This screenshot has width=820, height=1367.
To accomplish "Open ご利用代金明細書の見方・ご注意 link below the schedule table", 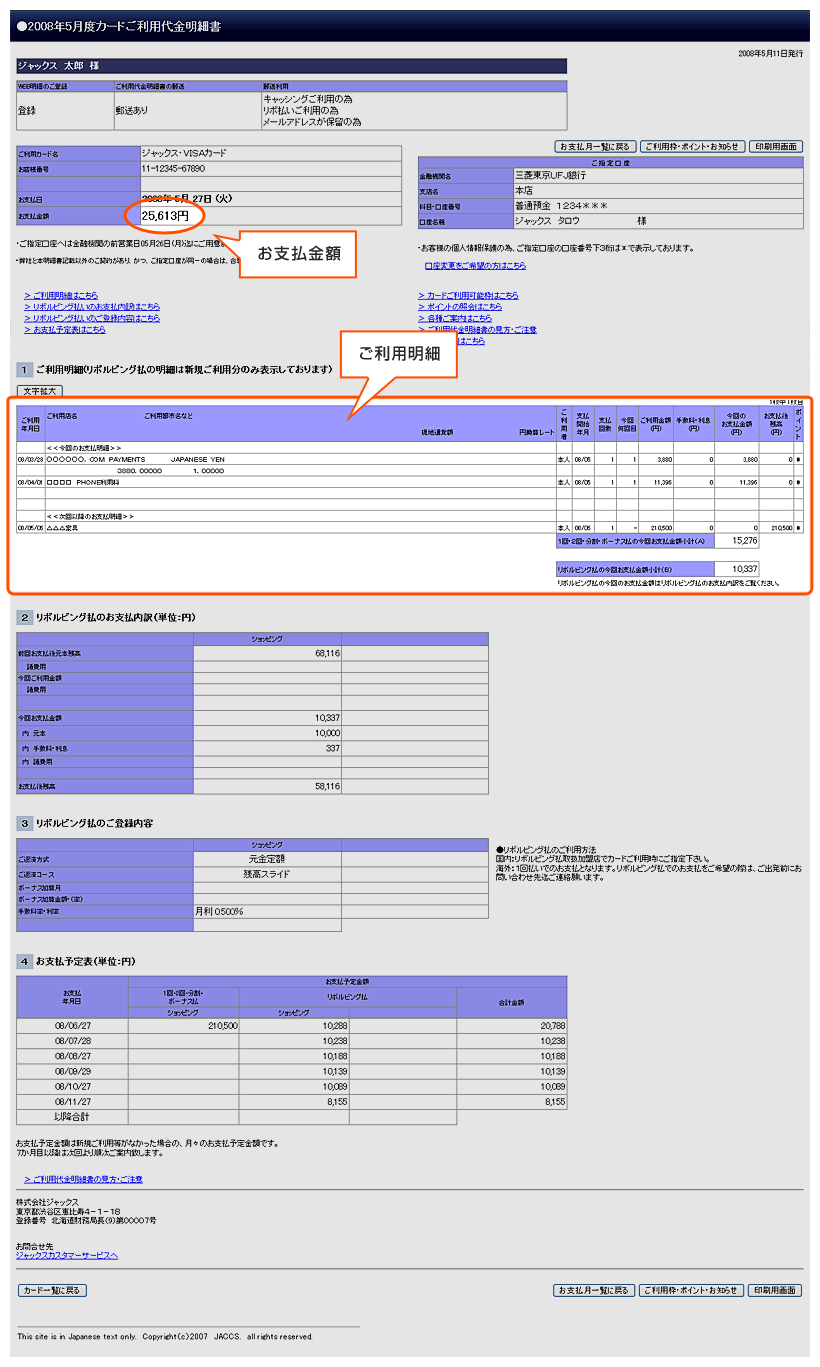I will click(x=83, y=1180).
